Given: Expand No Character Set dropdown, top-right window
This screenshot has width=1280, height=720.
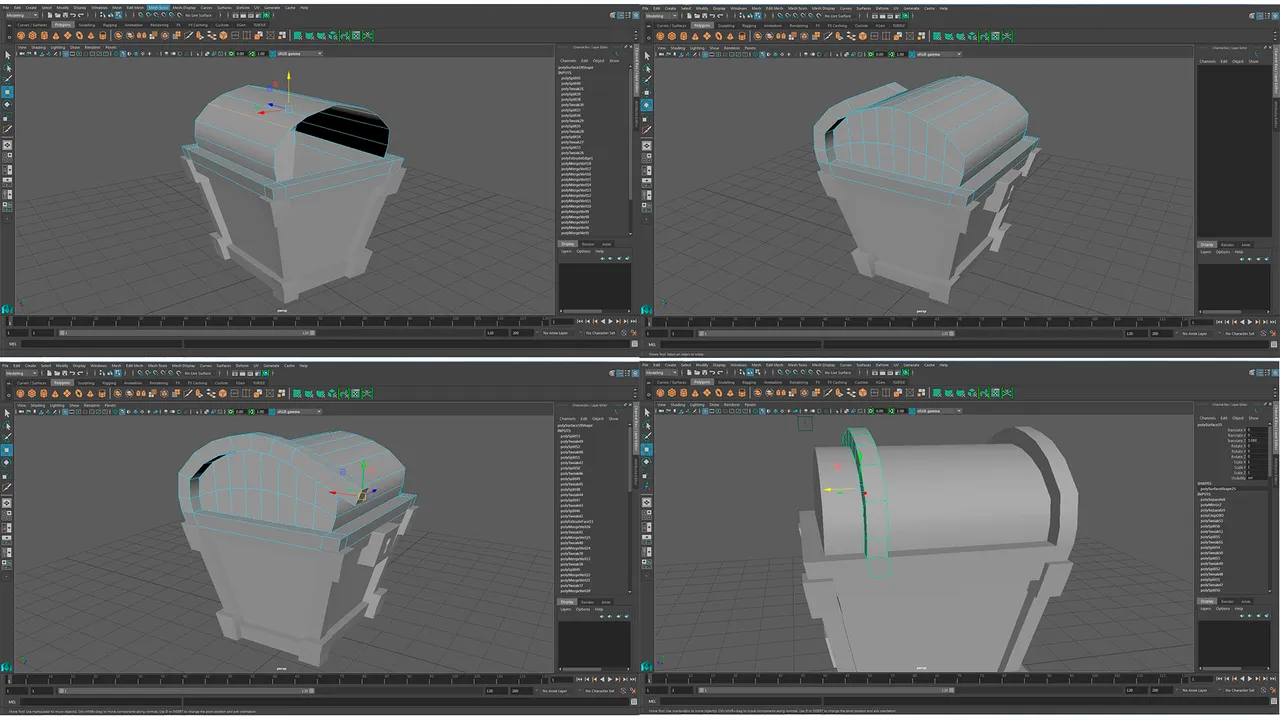Looking at the screenshot, I should point(1240,333).
